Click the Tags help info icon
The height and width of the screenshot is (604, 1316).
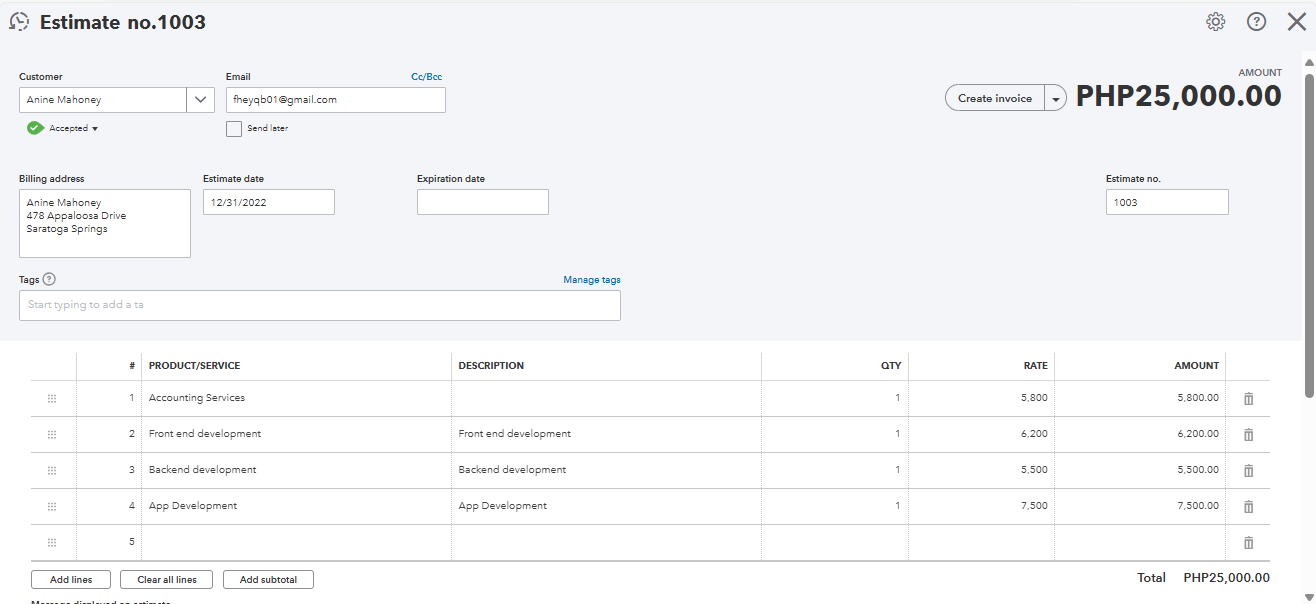point(49,280)
